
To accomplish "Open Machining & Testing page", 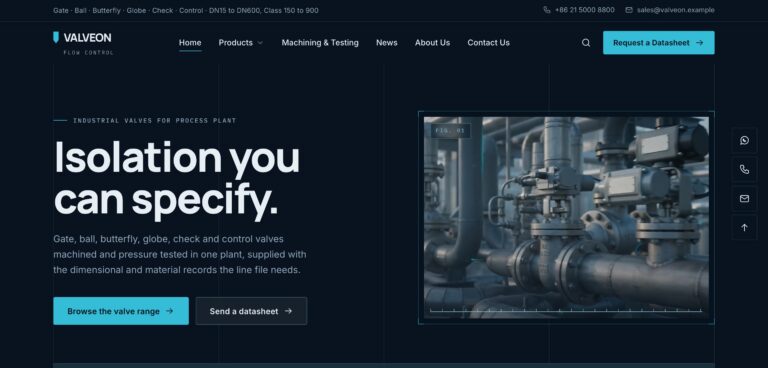I will [x=320, y=43].
